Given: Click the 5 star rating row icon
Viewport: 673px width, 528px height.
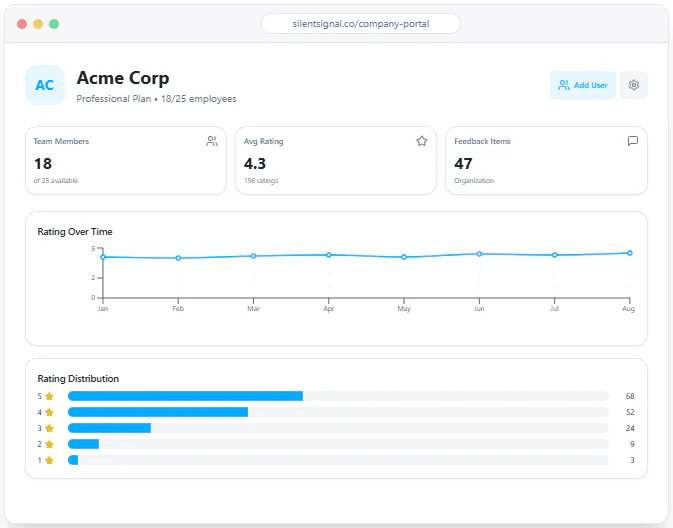Looking at the screenshot, I should tap(49, 396).
